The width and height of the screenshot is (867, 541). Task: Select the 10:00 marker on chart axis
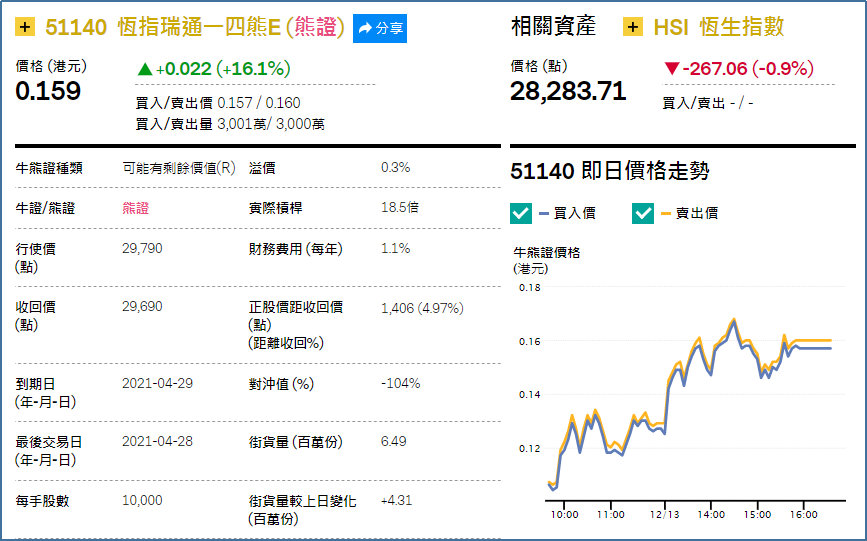pos(564,514)
